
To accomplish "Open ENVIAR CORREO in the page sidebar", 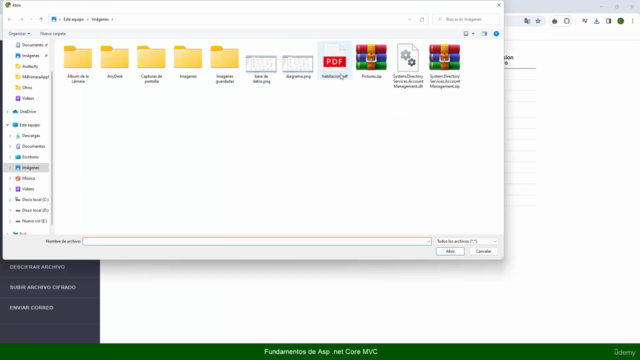I will tap(31, 308).
